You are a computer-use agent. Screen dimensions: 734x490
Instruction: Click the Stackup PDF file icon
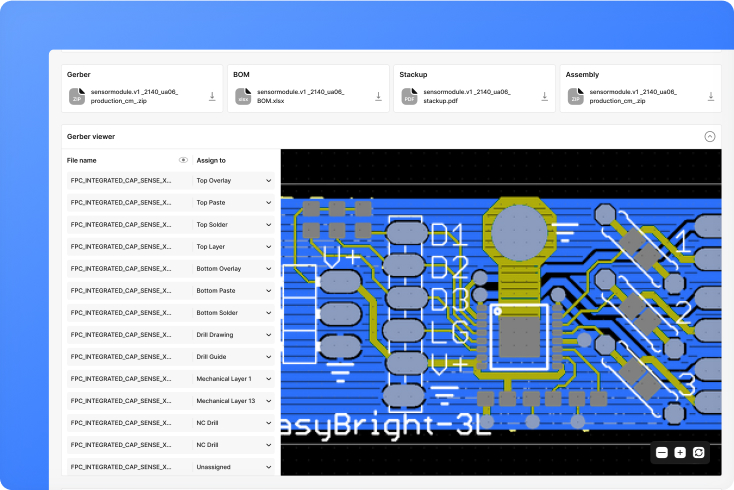click(x=409, y=96)
